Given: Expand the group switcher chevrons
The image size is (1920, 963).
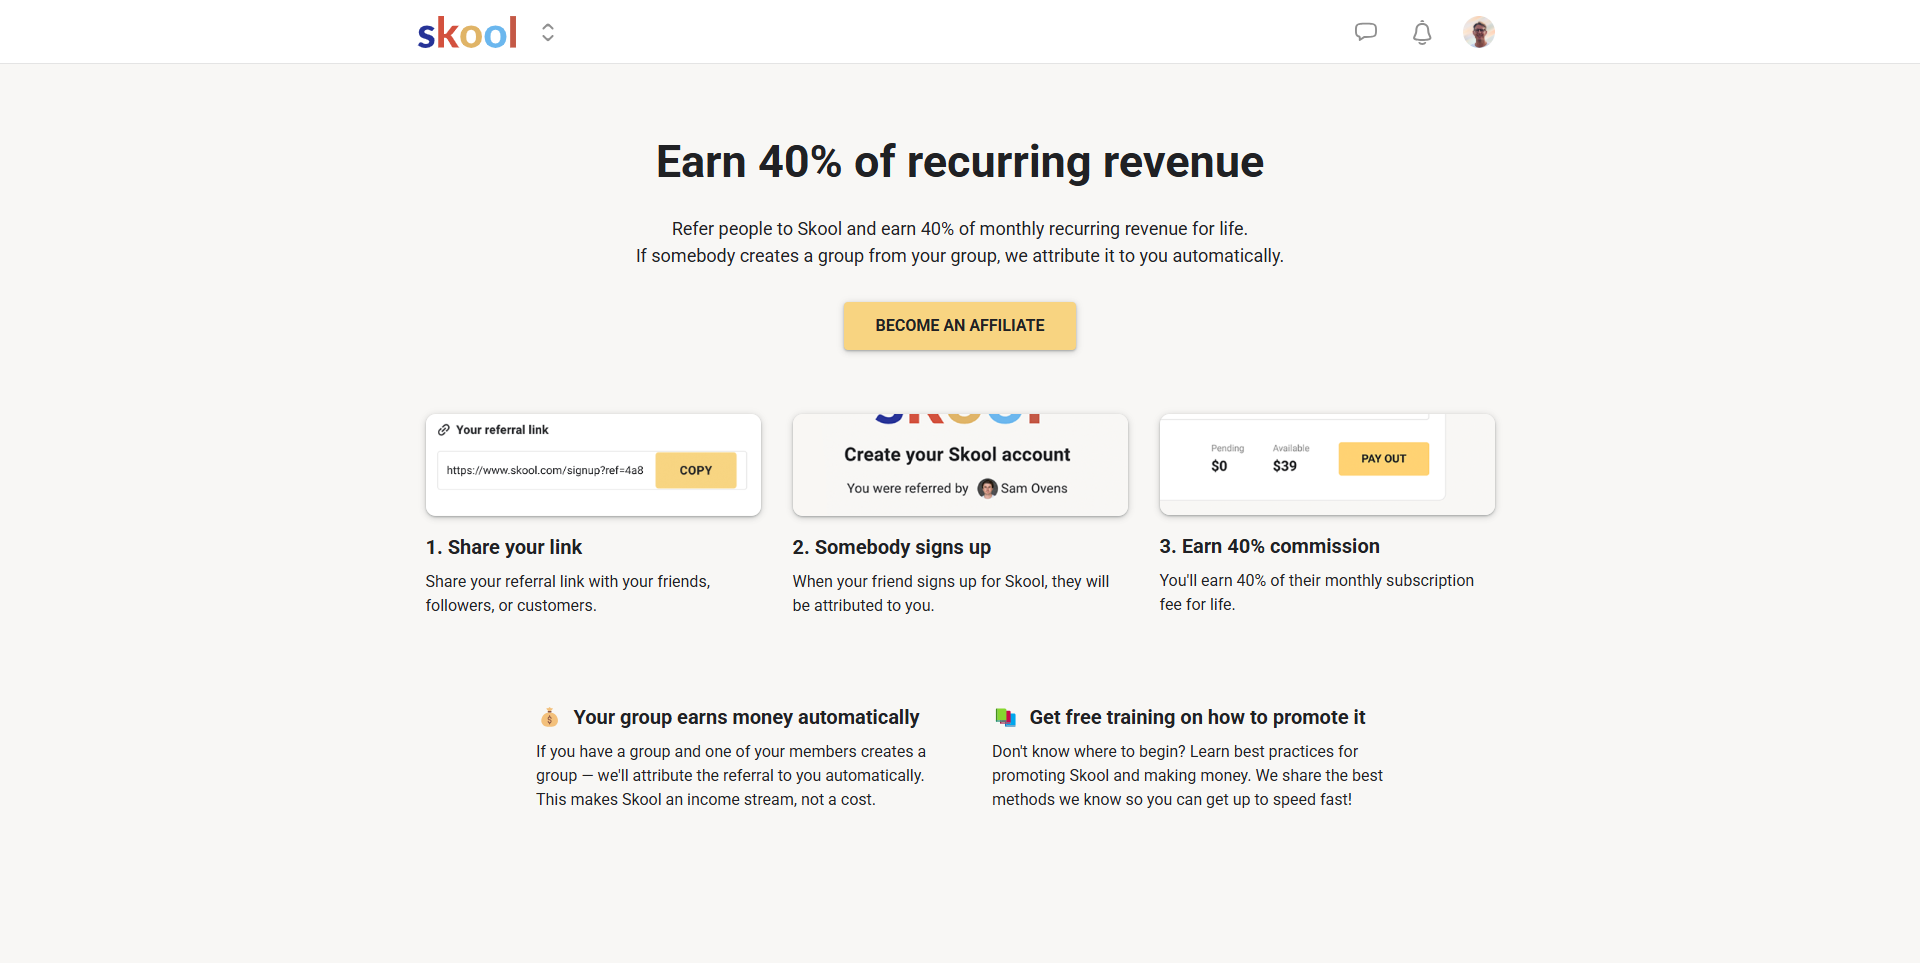Looking at the screenshot, I should tap(548, 33).
